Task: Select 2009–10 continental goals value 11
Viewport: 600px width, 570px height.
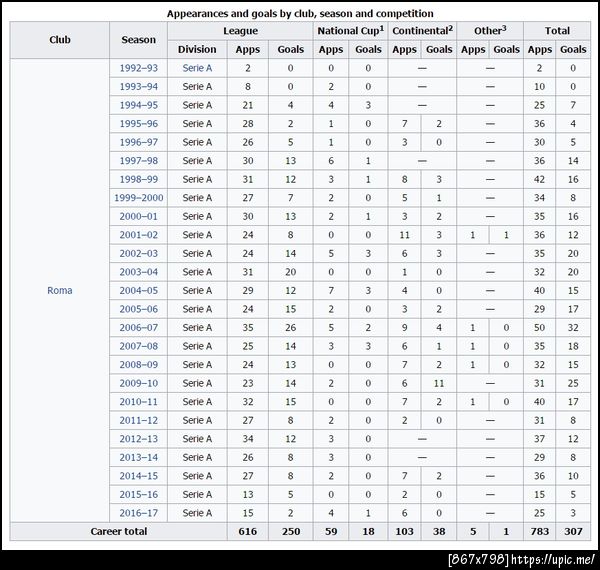Action: pyautogui.click(x=439, y=383)
